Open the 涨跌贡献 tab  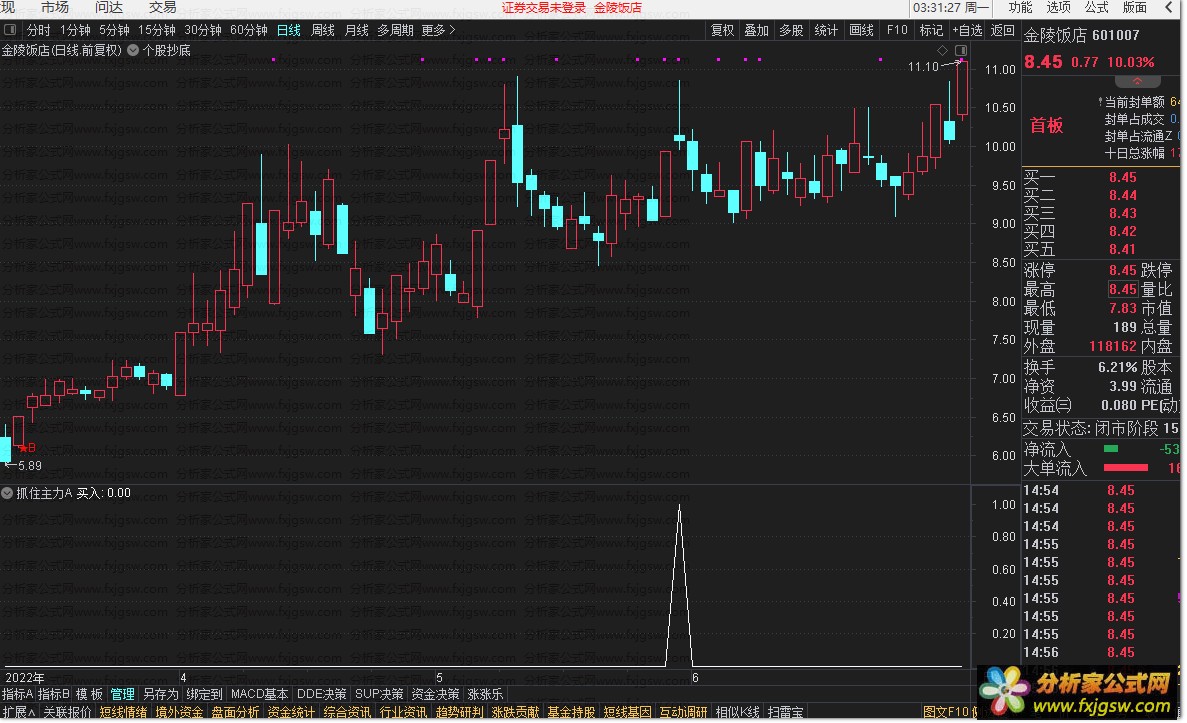click(516, 712)
